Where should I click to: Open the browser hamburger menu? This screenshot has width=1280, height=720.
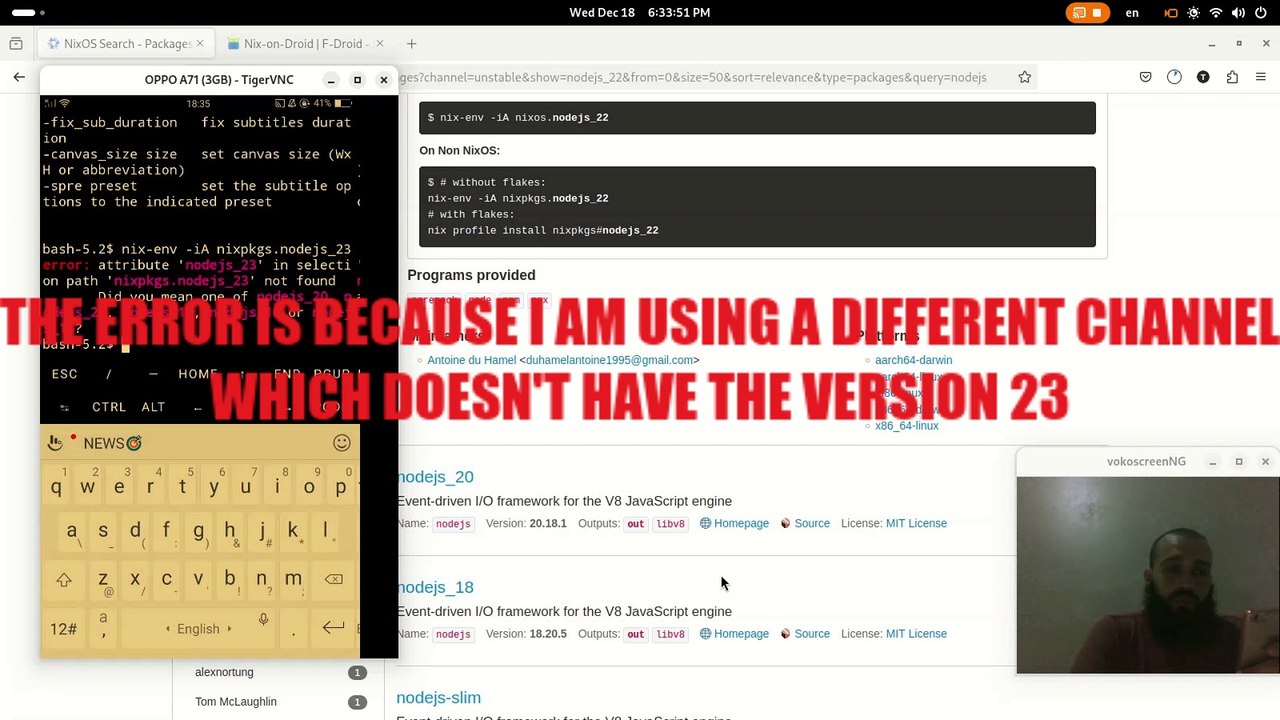(1260, 77)
